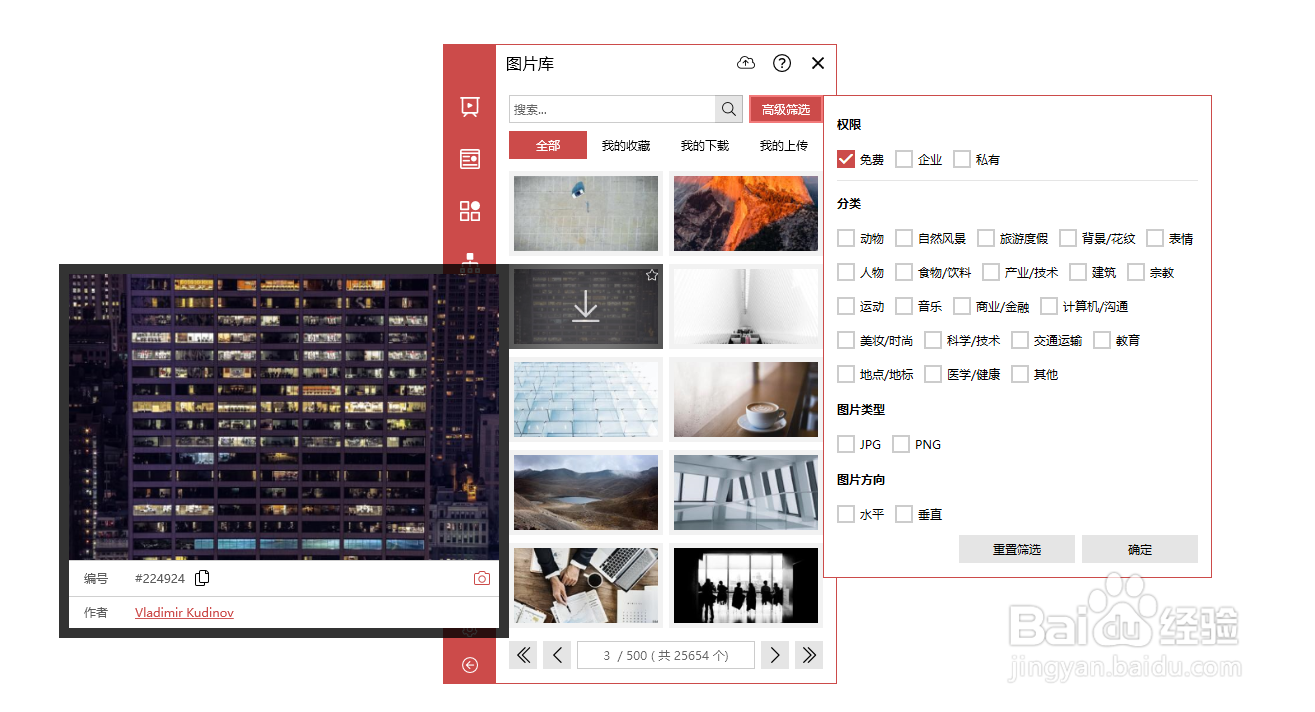This screenshot has width=1315, height=712.
Task: Filter by PNG image type
Action: click(x=901, y=444)
